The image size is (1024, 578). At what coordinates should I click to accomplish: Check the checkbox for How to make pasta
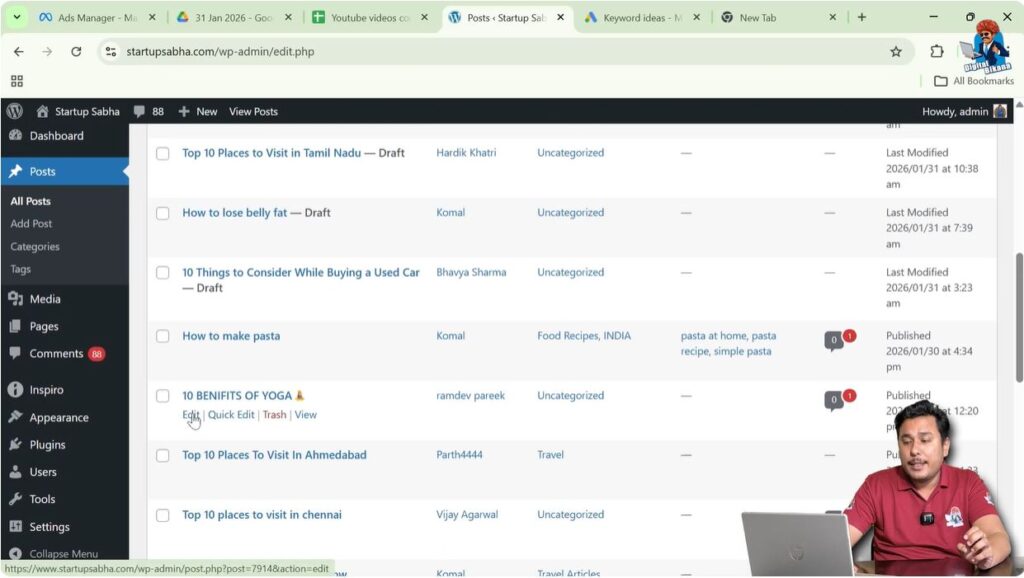(x=163, y=336)
